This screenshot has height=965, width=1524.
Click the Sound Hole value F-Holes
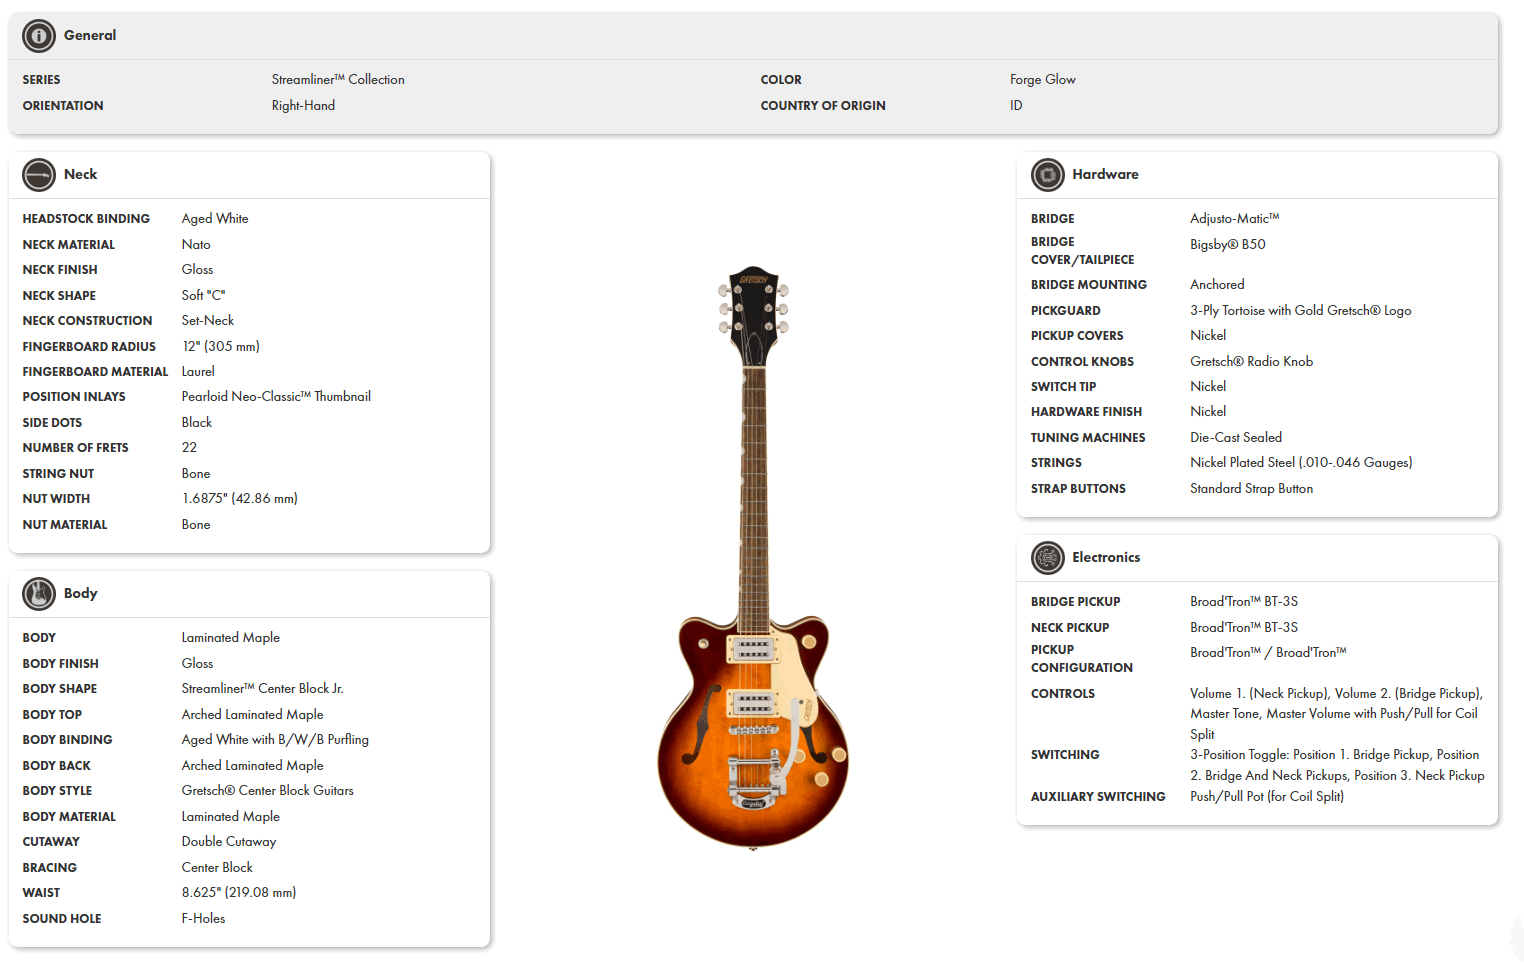tap(203, 918)
